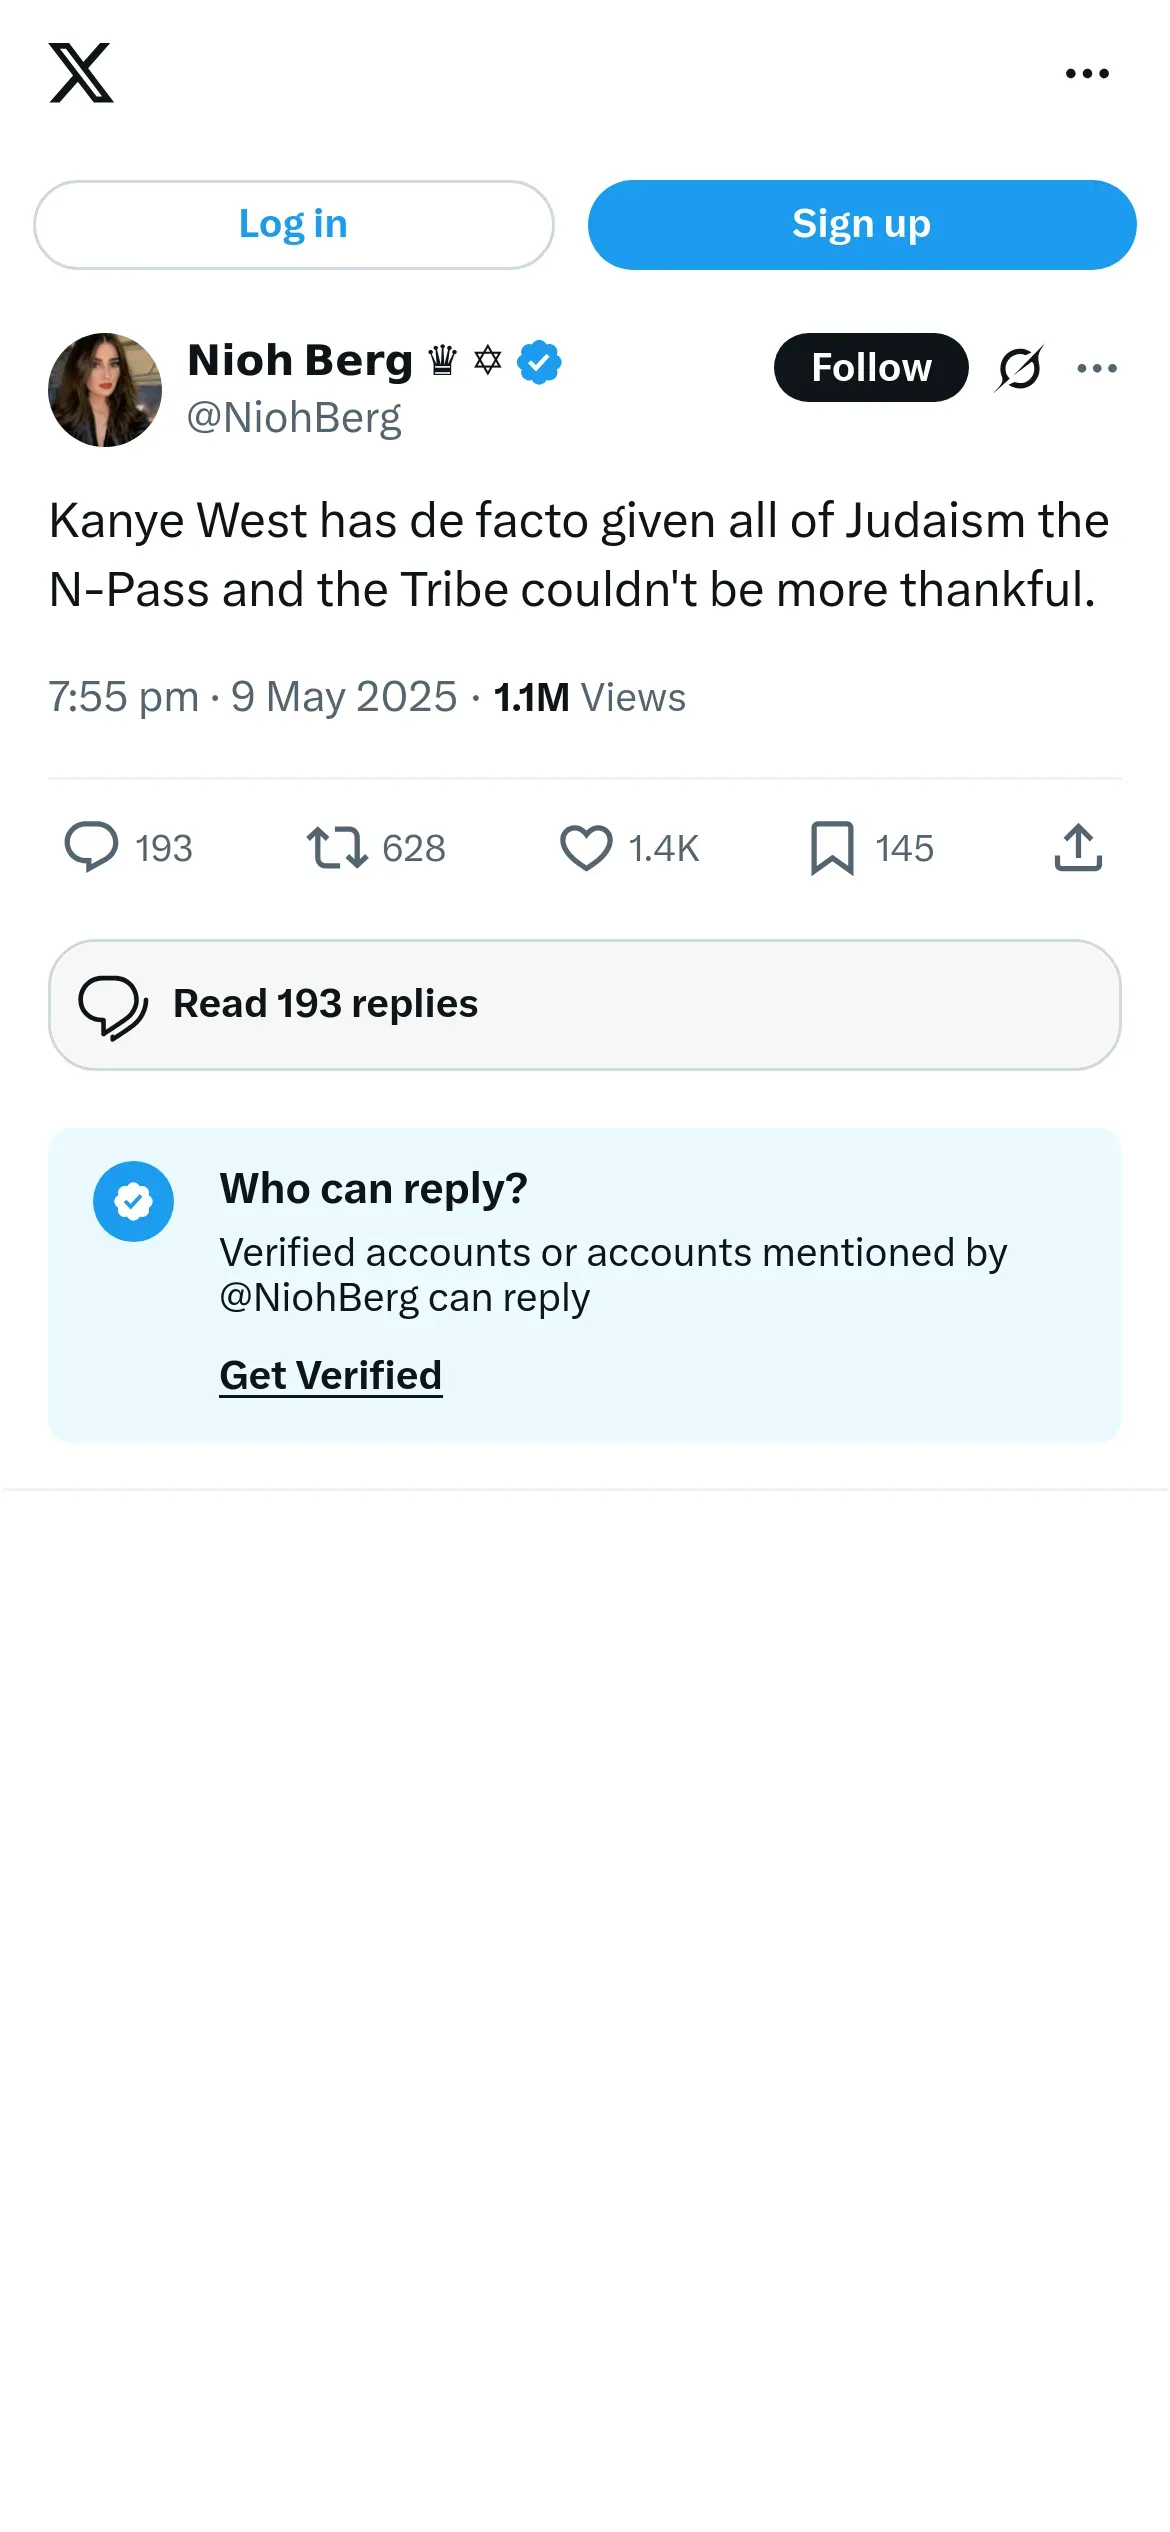
Task: Click the @NiohBerg handle
Action: [x=294, y=418]
